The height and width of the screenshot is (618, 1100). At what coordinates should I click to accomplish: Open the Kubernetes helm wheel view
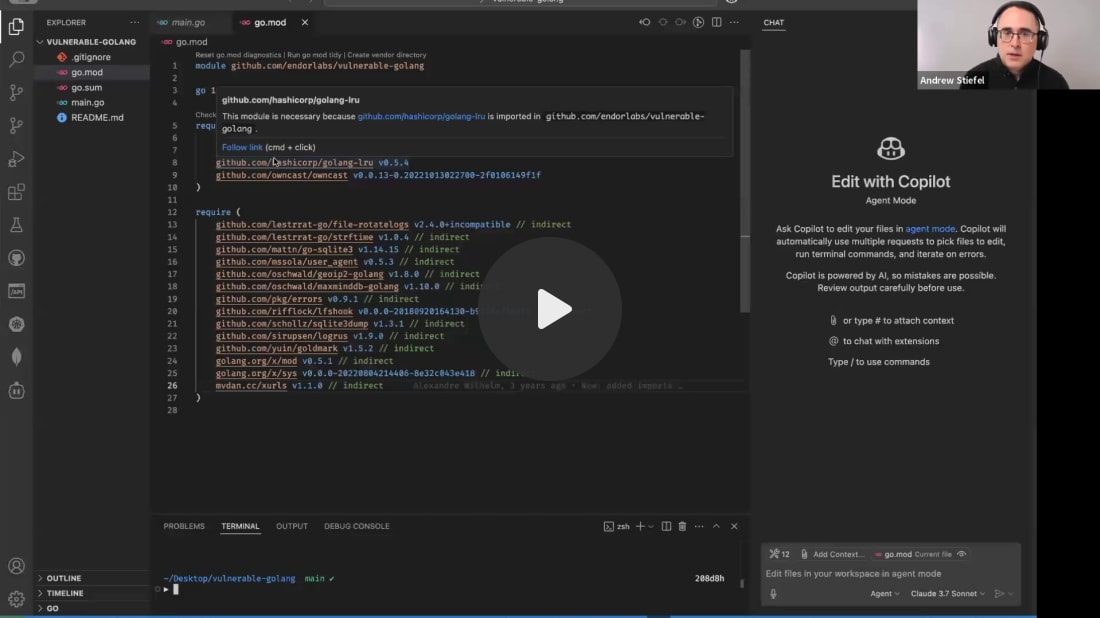(x=16, y=324)
